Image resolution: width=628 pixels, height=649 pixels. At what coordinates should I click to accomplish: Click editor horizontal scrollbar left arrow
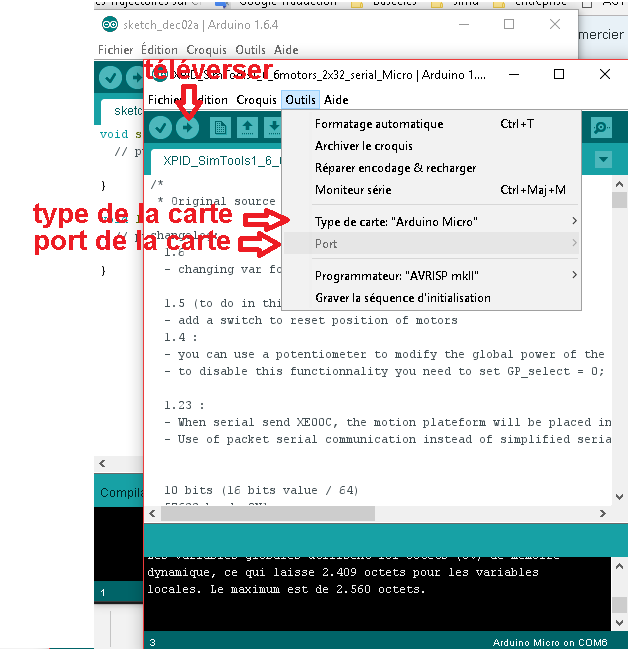[152, 514]
